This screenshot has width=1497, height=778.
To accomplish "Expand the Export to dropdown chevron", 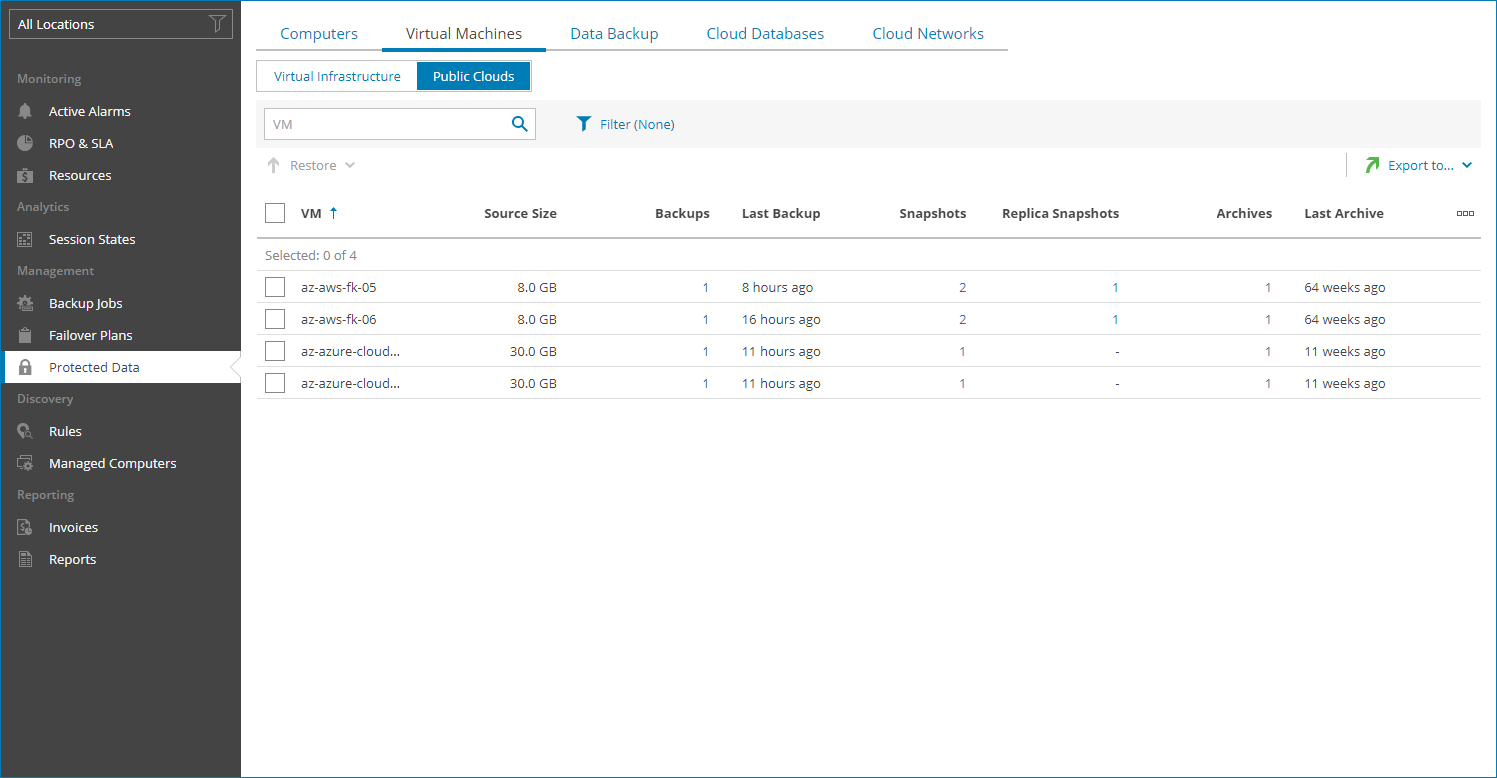I will point(1467,165).
